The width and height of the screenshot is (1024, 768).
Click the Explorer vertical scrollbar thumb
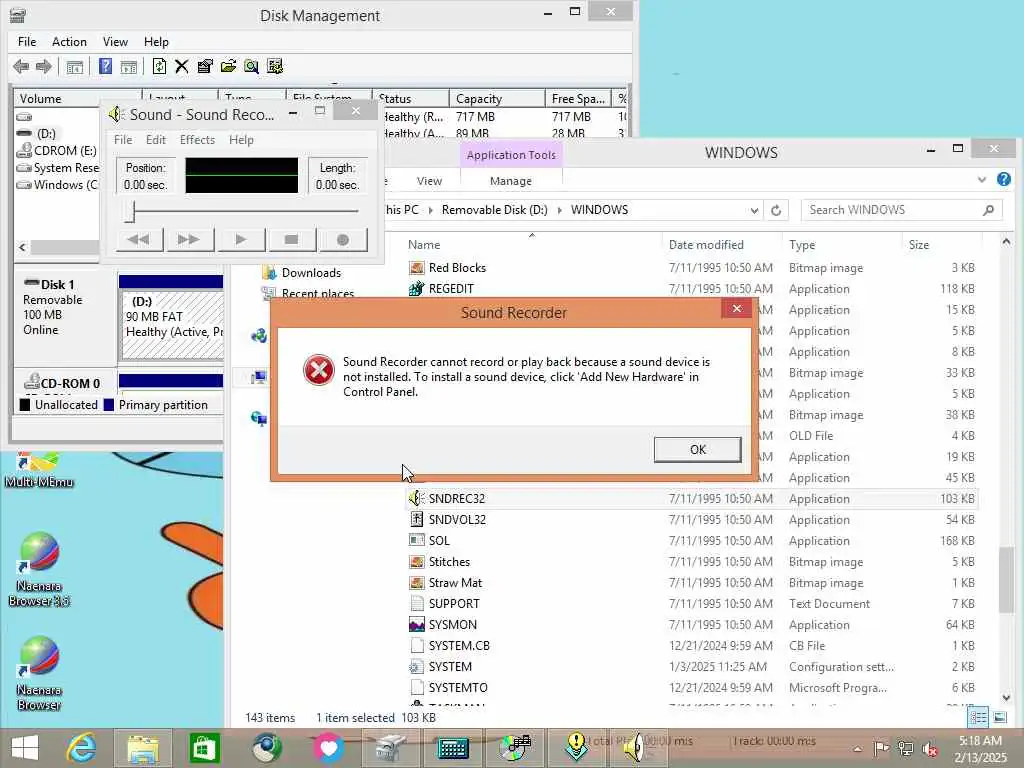1006,579
